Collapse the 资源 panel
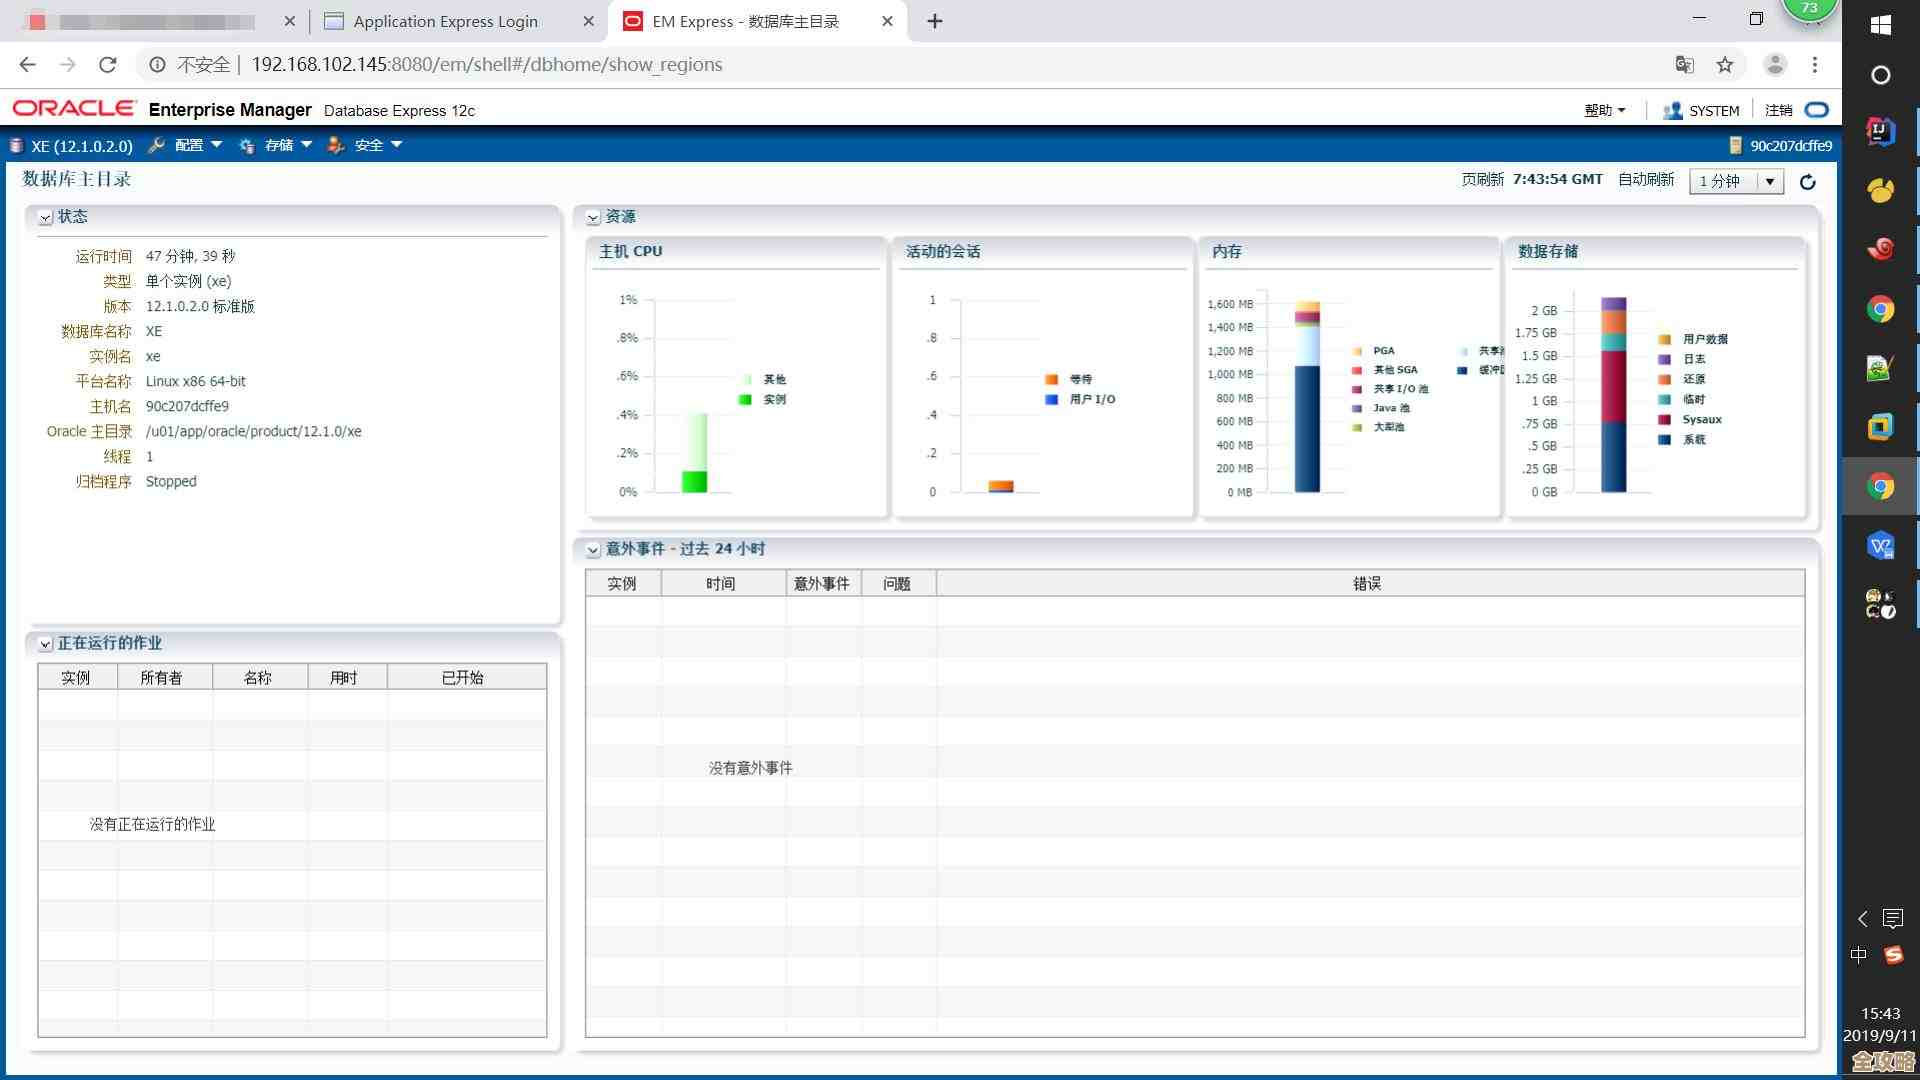1920x1080 pixels. point(591,216)
